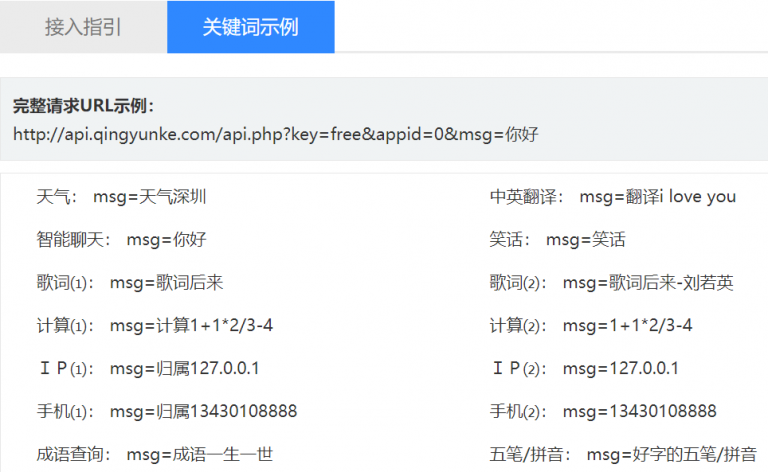Click the msg=计算1+1*2/3-4 example
This screenshot has width=768, height=472.
pyautogui.click(x=192, y=326)
